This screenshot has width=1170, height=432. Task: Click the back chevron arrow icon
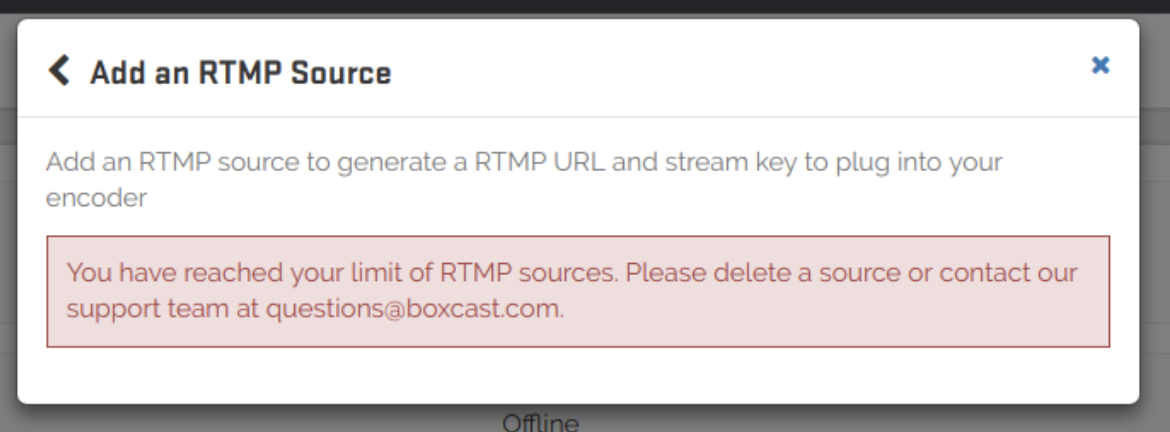(60, 71)
